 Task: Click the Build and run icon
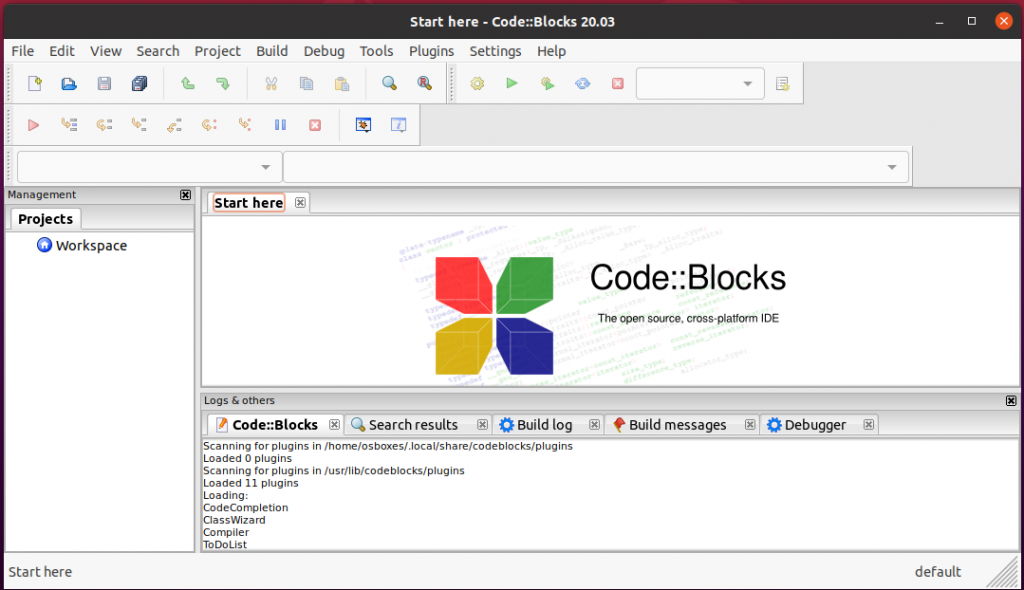point(547,84)
